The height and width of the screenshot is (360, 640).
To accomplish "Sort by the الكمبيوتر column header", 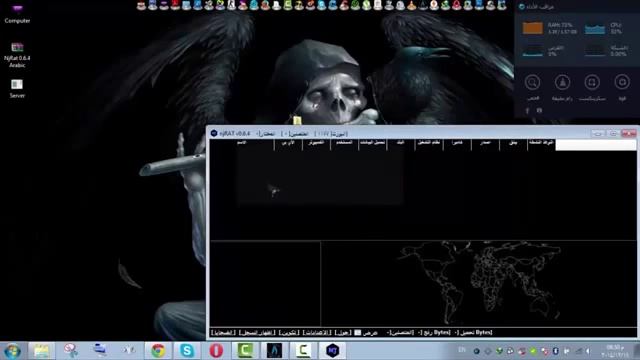I will (316, 144).
